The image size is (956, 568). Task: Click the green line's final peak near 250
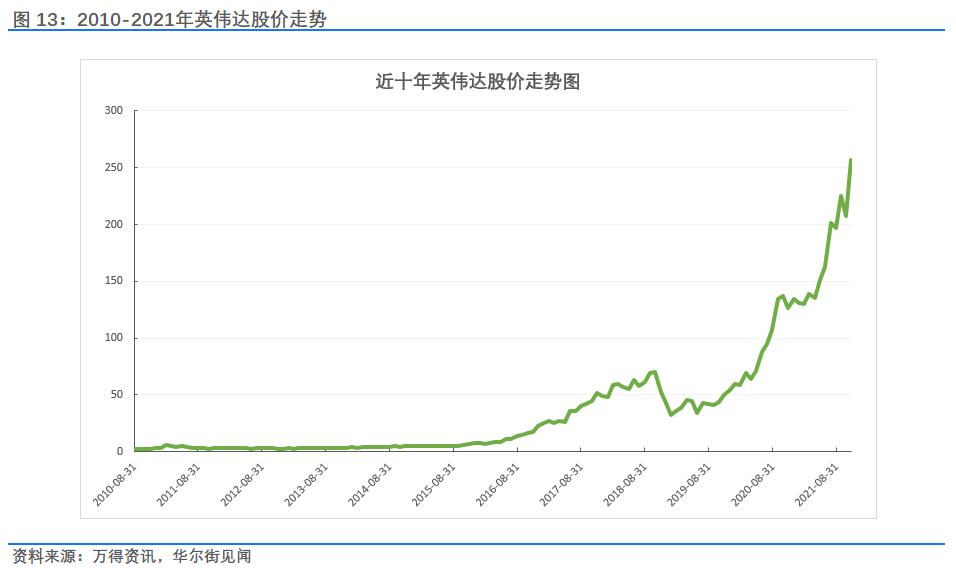(x=851, y=160)
